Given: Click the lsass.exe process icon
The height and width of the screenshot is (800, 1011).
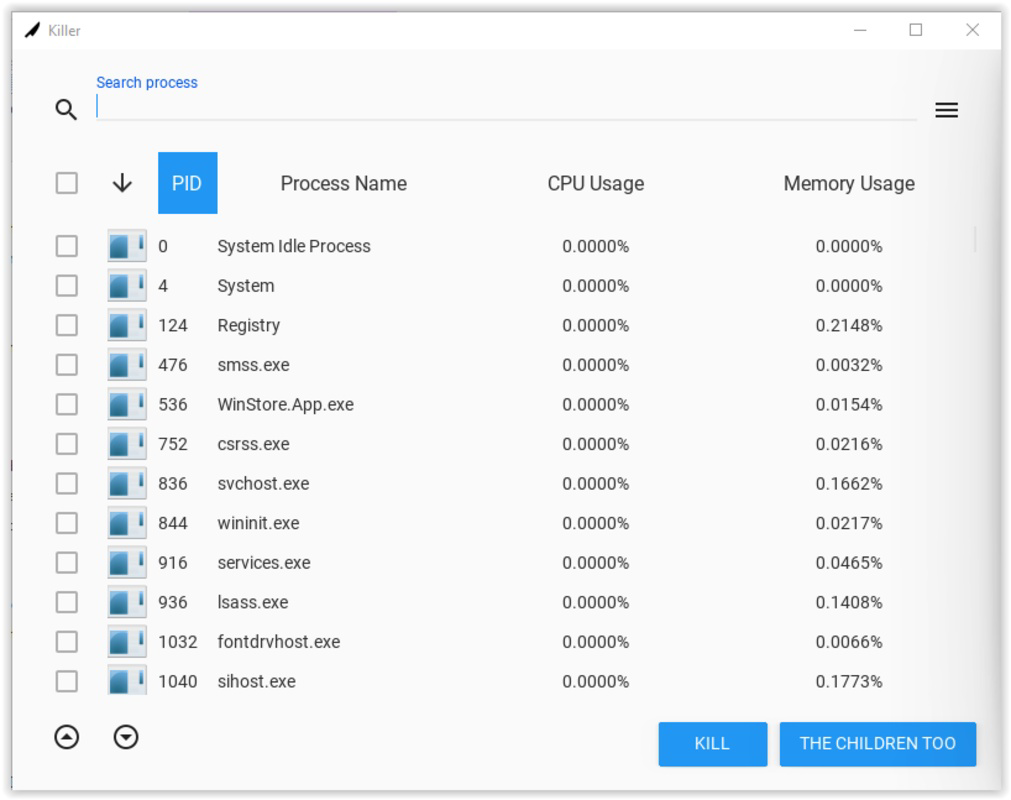Looking at the screenshot, I should tap(126, 602).
